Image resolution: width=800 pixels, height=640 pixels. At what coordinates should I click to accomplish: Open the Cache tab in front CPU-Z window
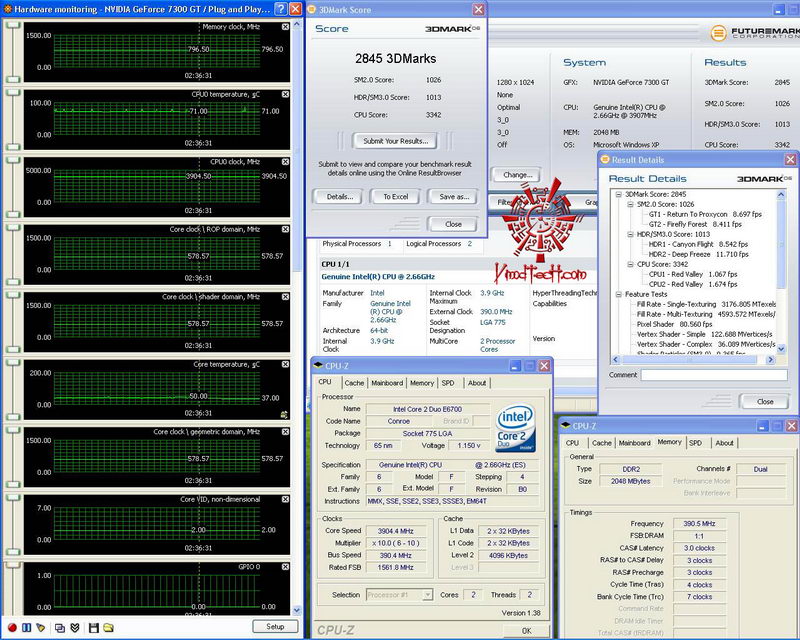pyautogui.click(x=354, y=383)
